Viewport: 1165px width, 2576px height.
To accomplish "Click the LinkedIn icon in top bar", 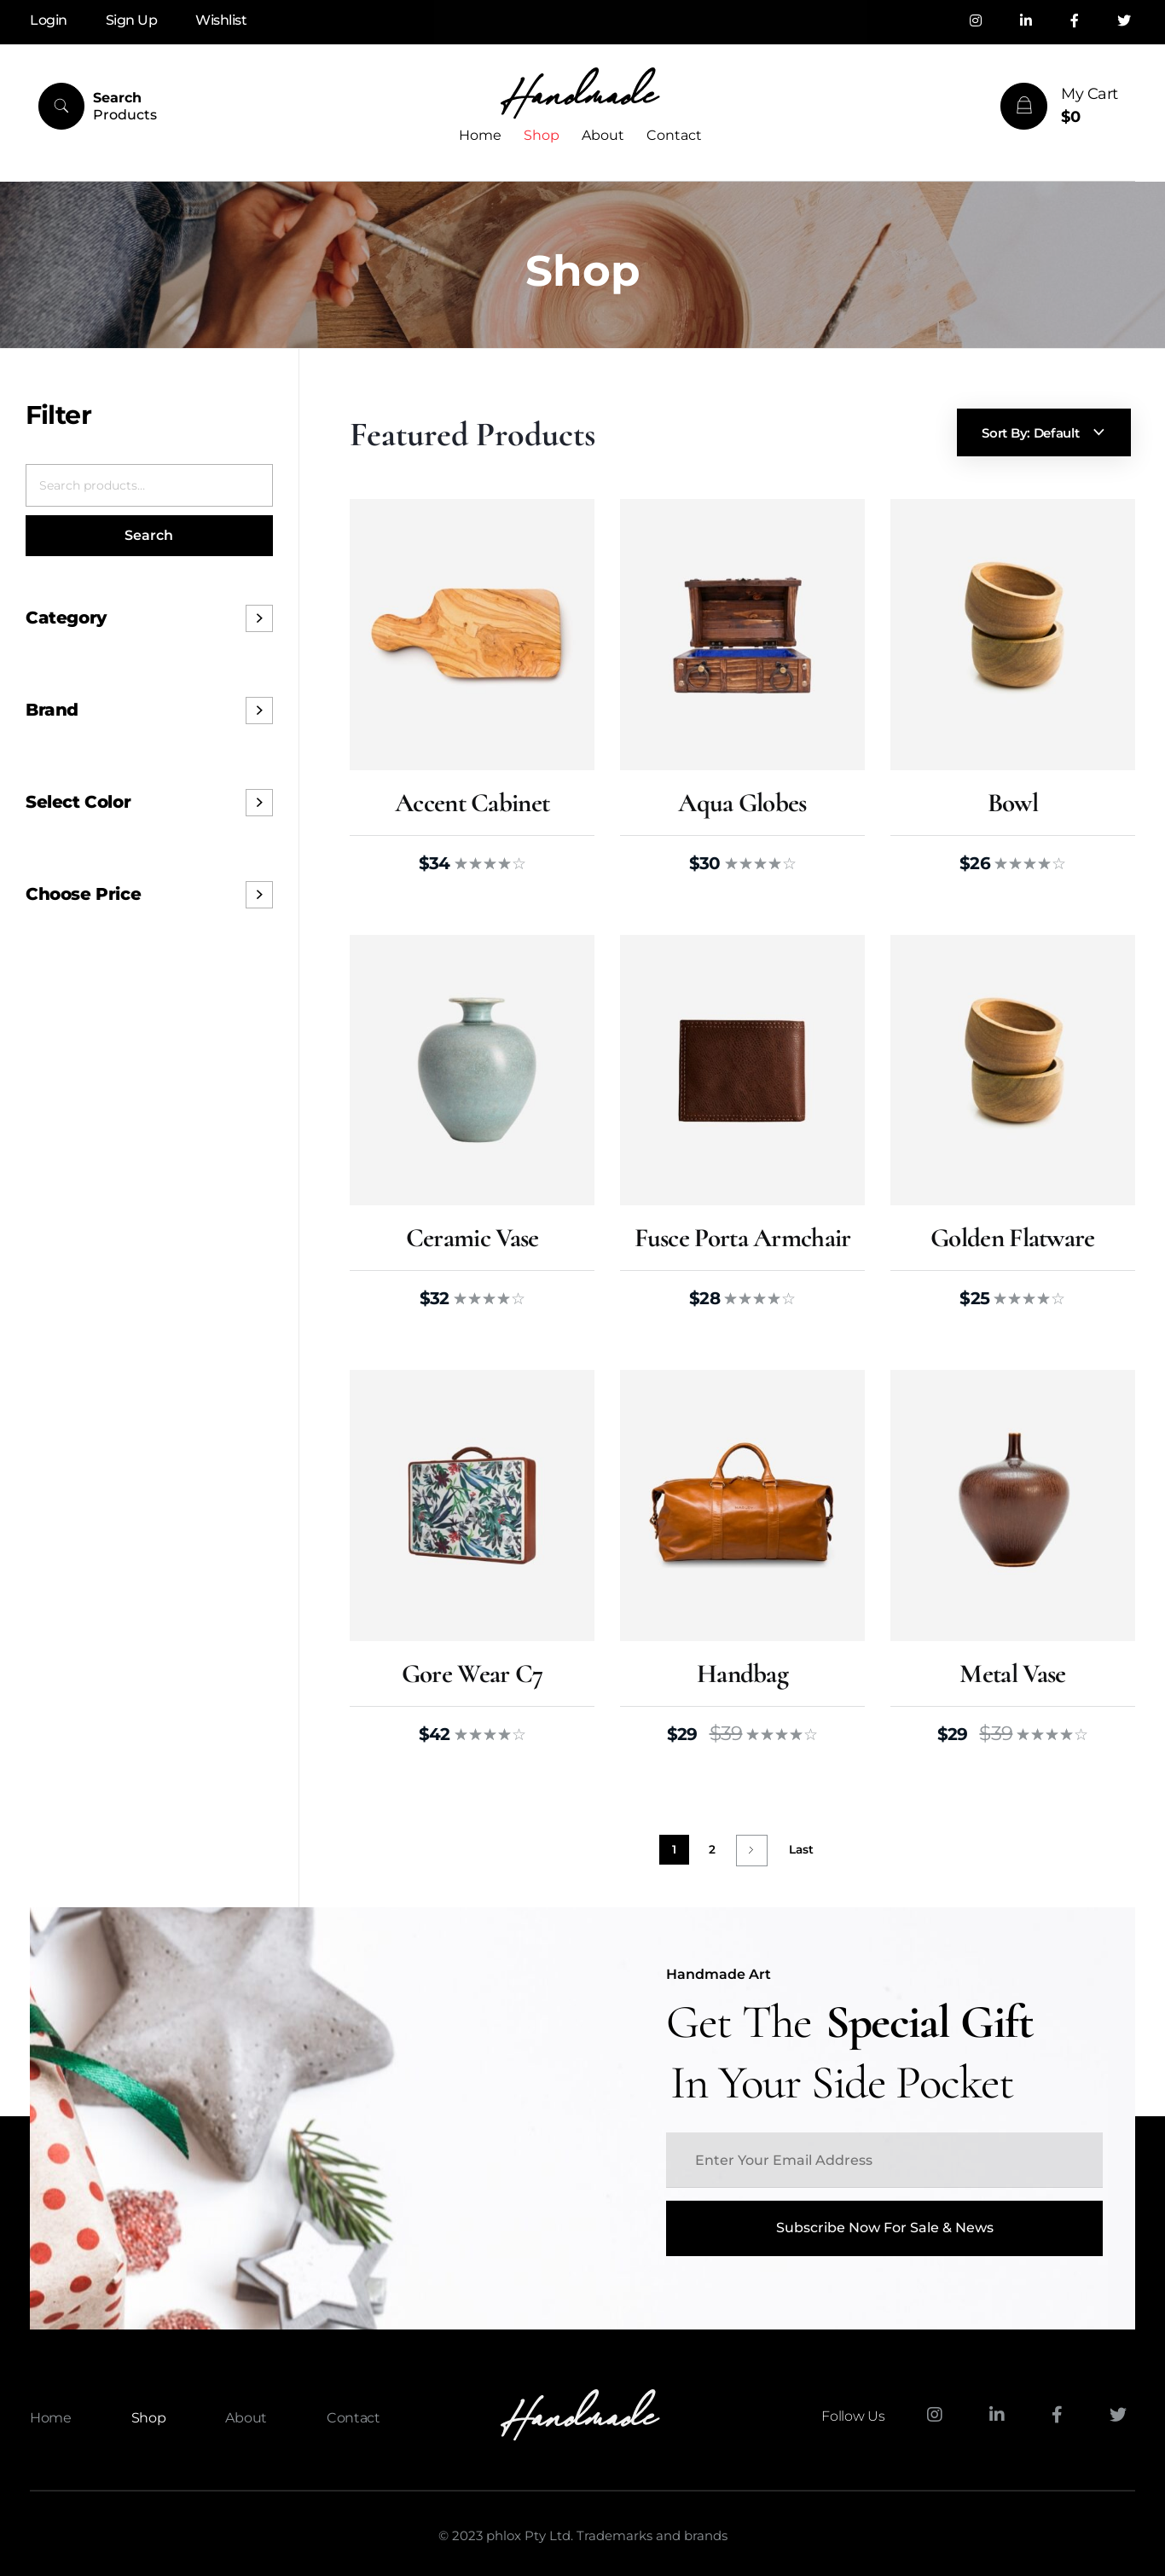I will point(1025,21).
